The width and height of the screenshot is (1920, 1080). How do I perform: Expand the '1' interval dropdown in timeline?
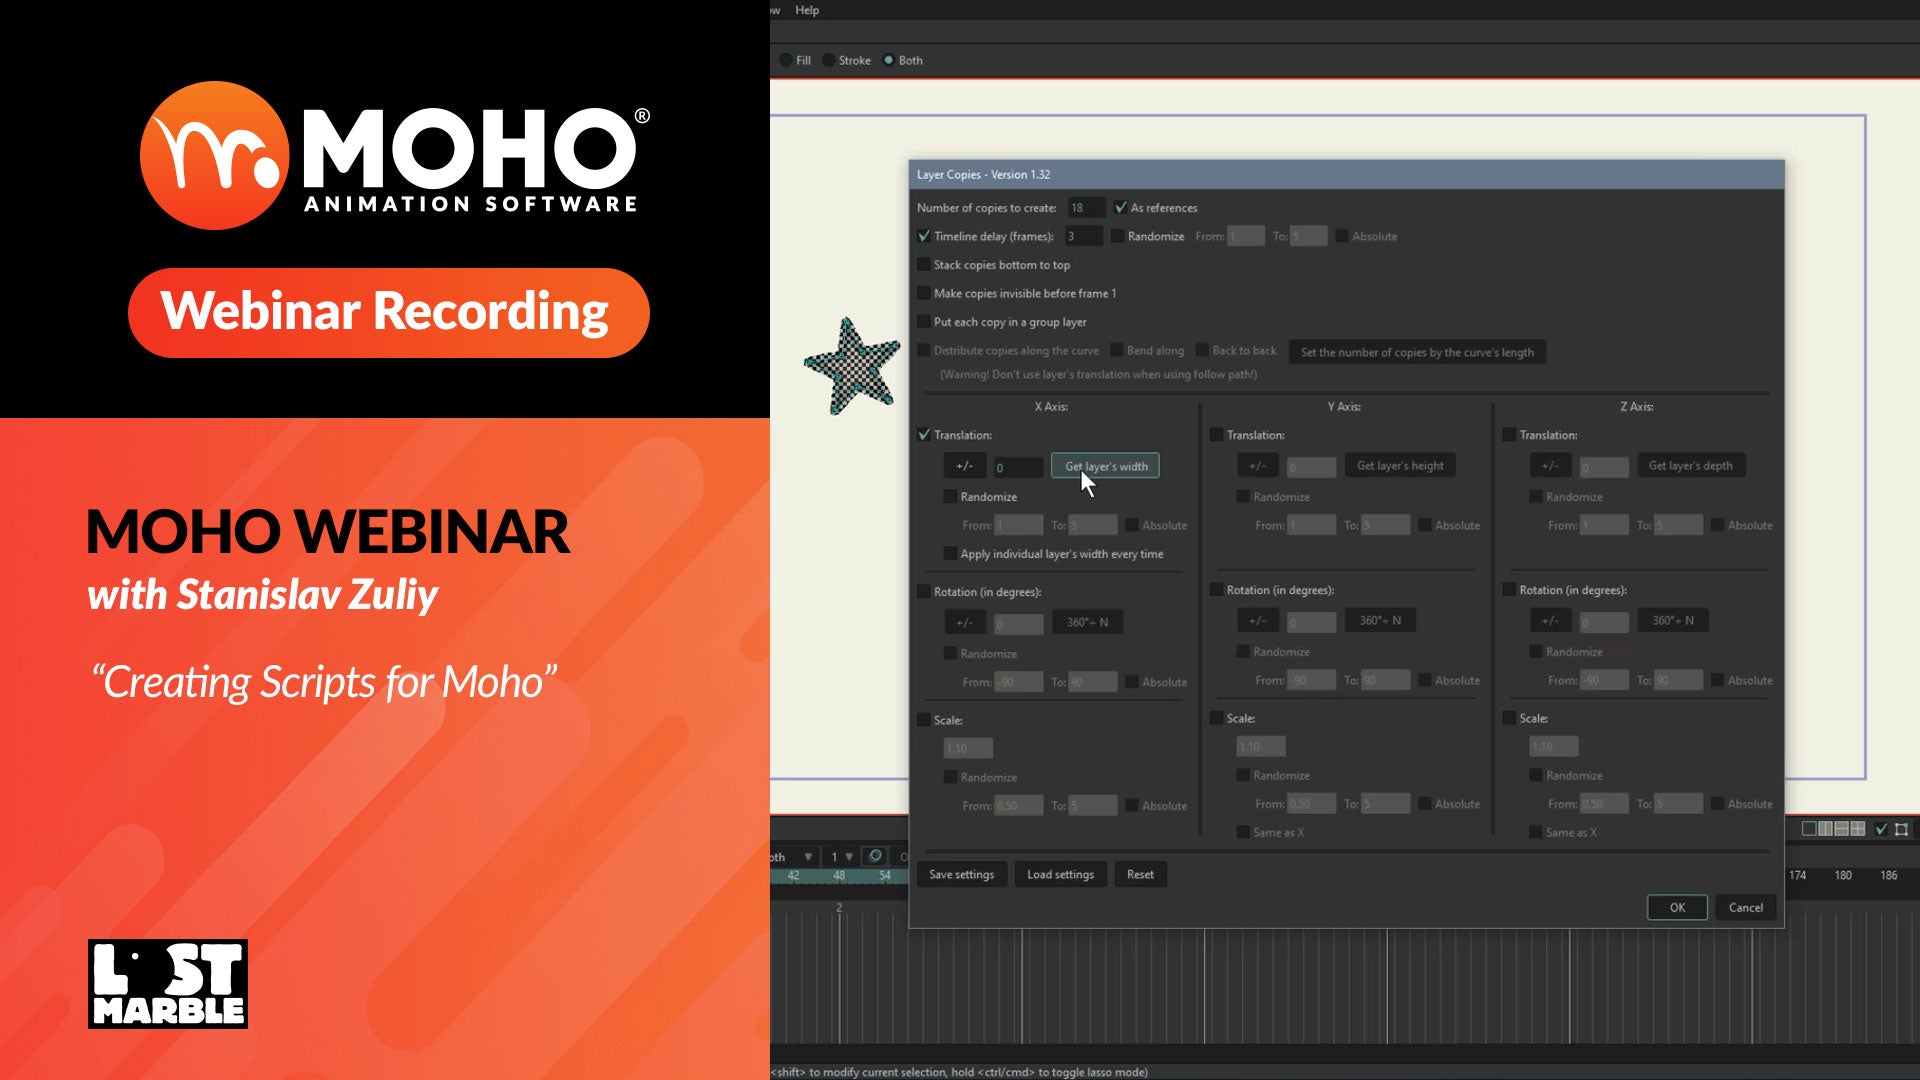point(849,857)
